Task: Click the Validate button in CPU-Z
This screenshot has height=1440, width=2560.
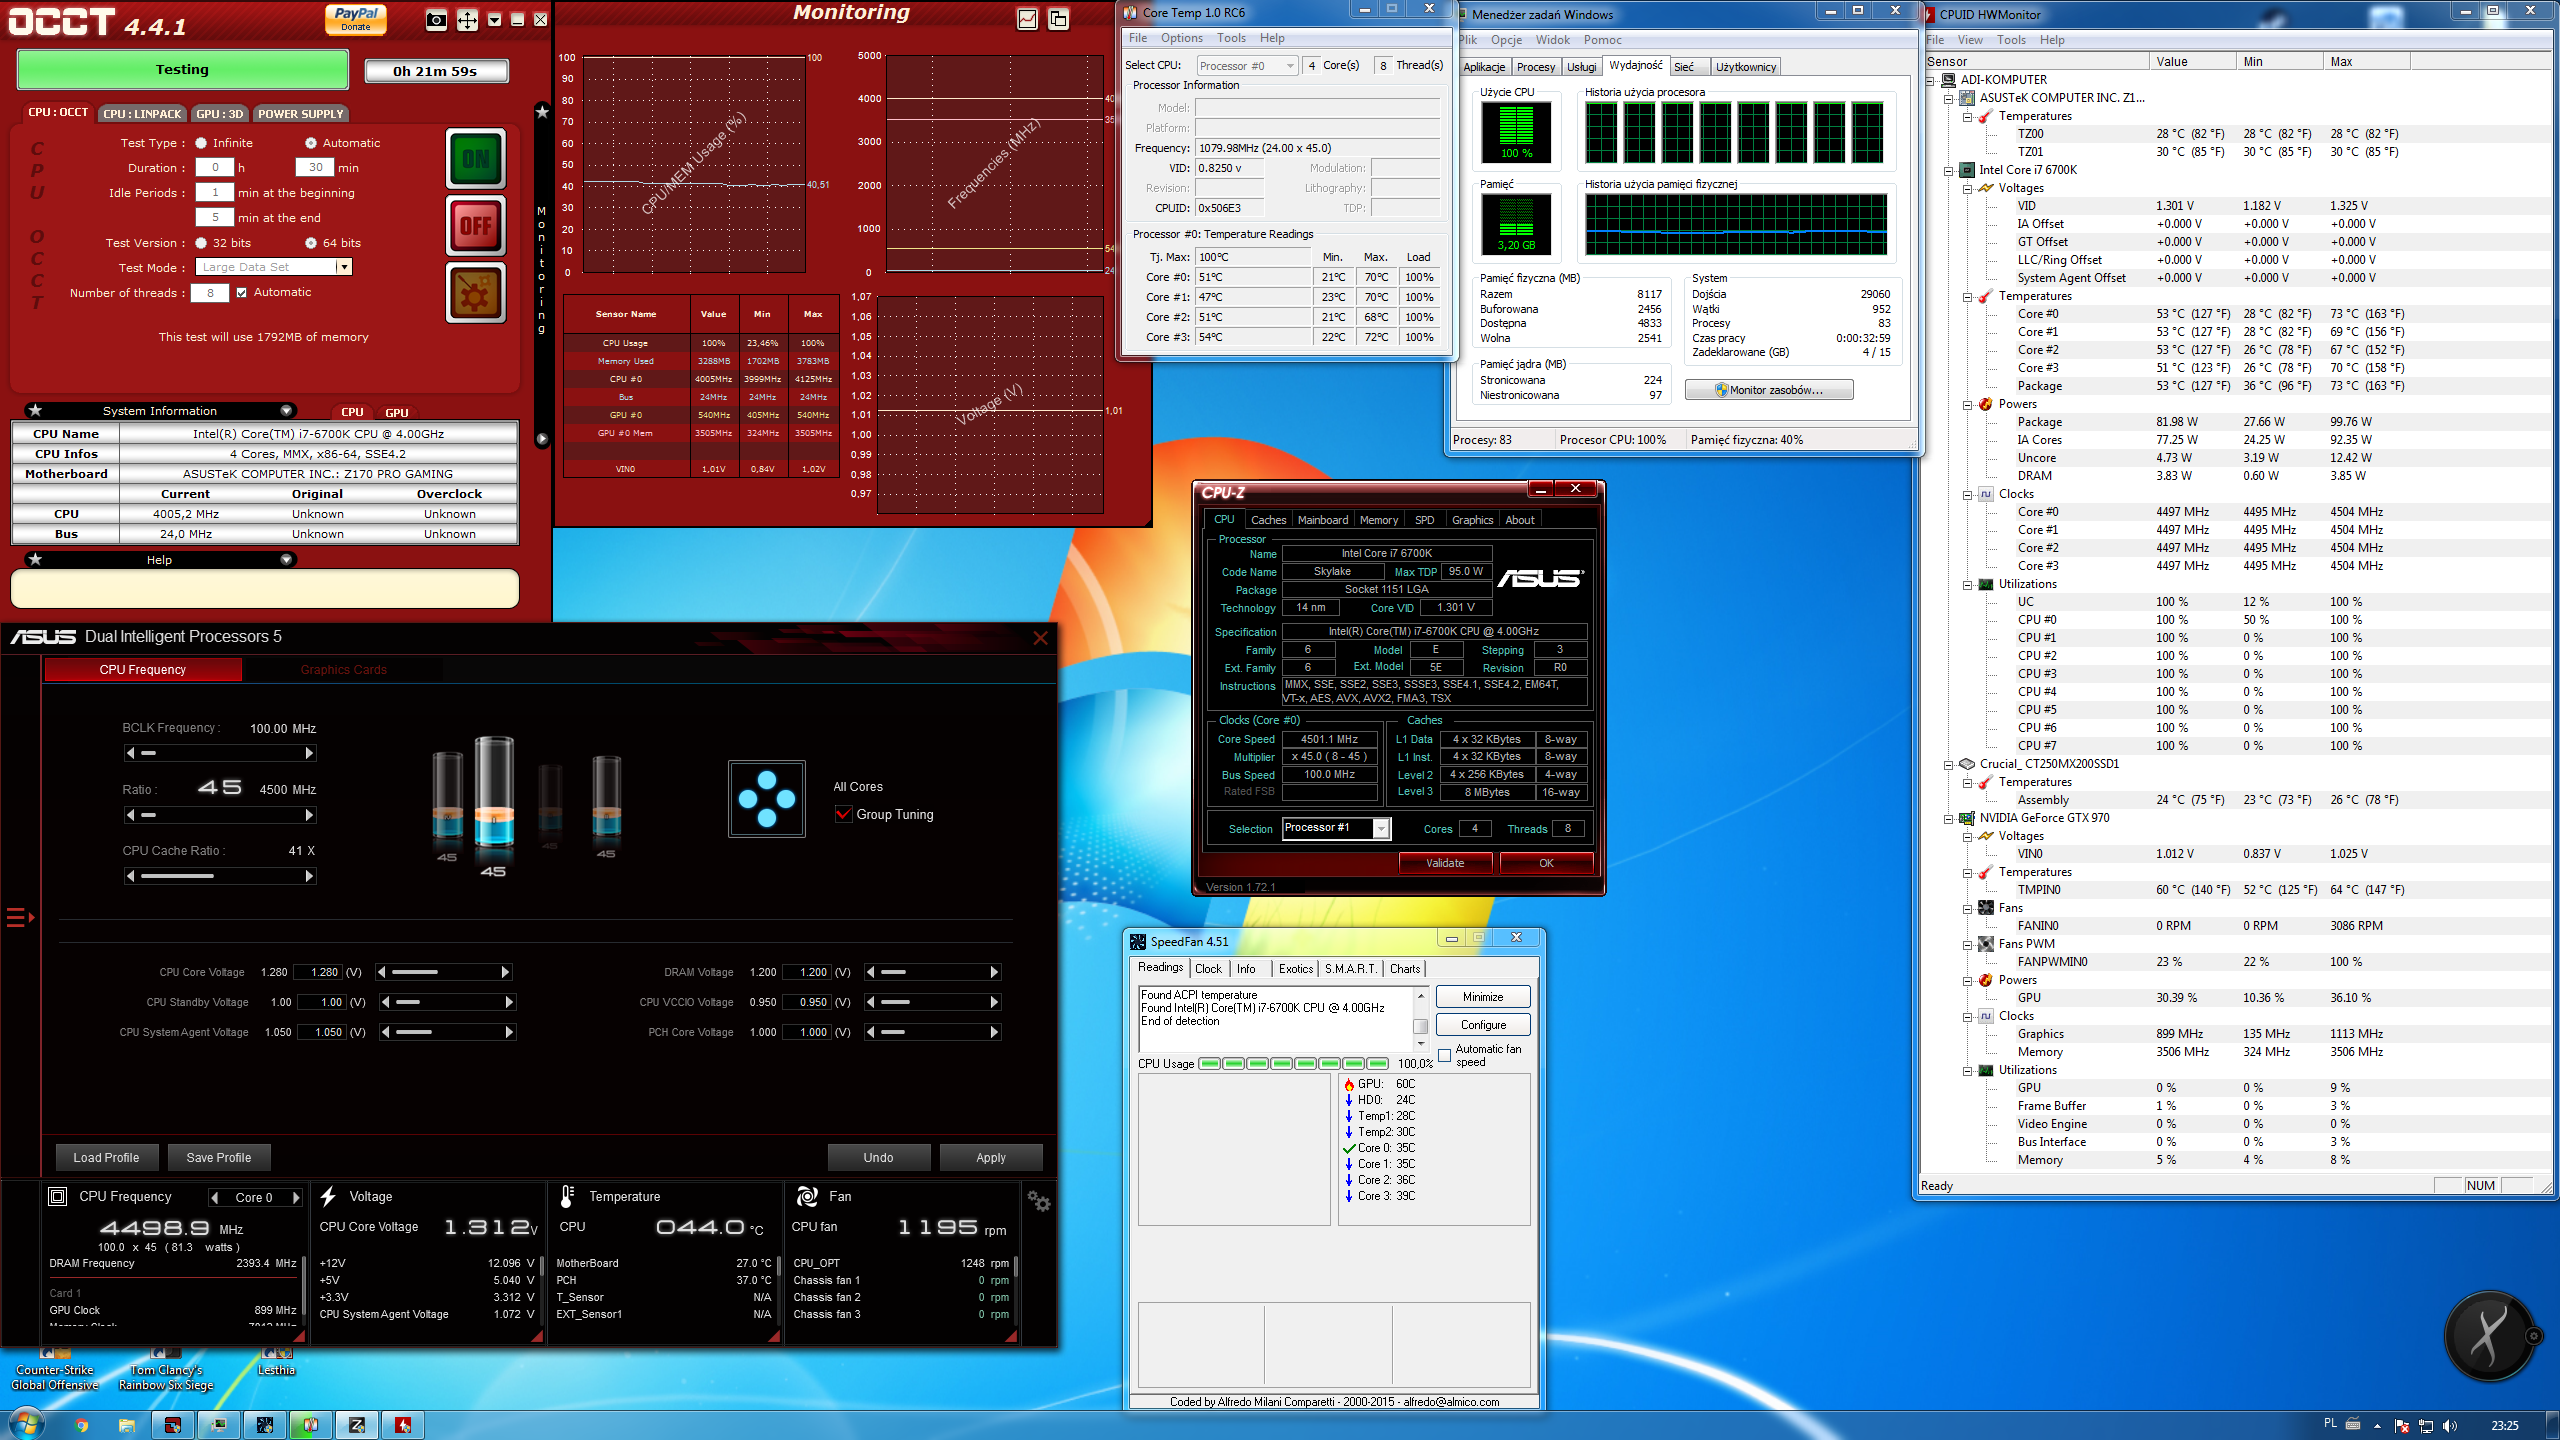Action: pyautogui.click(x=1444, y=863)
